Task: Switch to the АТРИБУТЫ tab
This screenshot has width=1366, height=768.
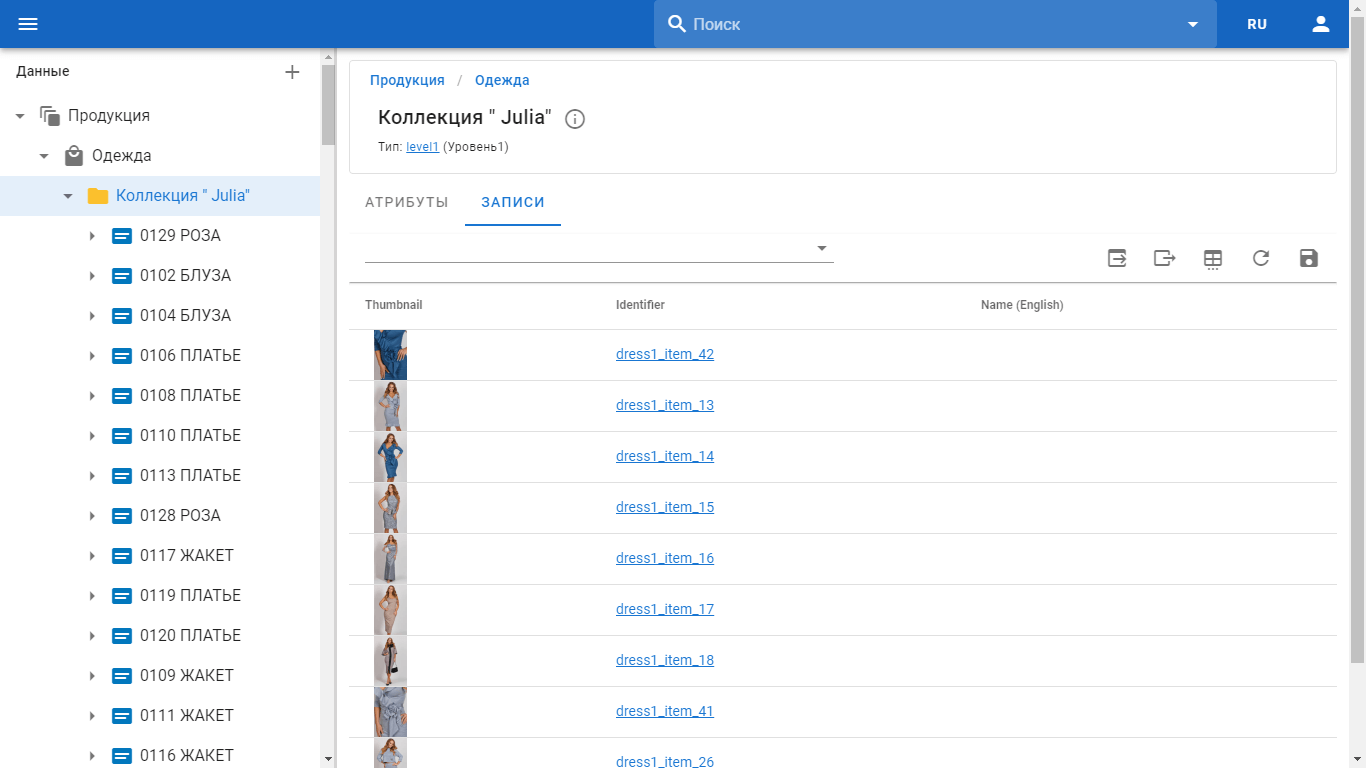Action: [407, 202]
